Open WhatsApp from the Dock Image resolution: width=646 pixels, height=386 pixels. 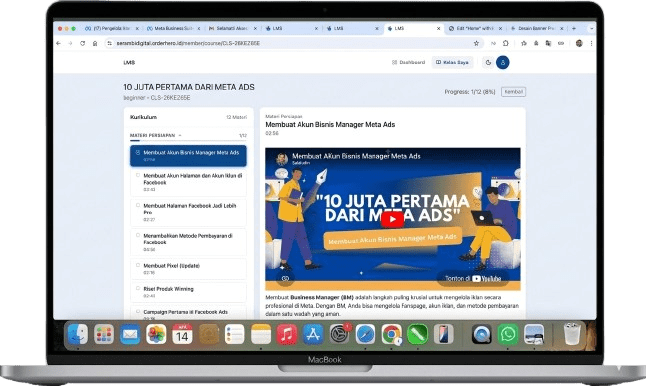pyautogui.click(x=508, y=334)
